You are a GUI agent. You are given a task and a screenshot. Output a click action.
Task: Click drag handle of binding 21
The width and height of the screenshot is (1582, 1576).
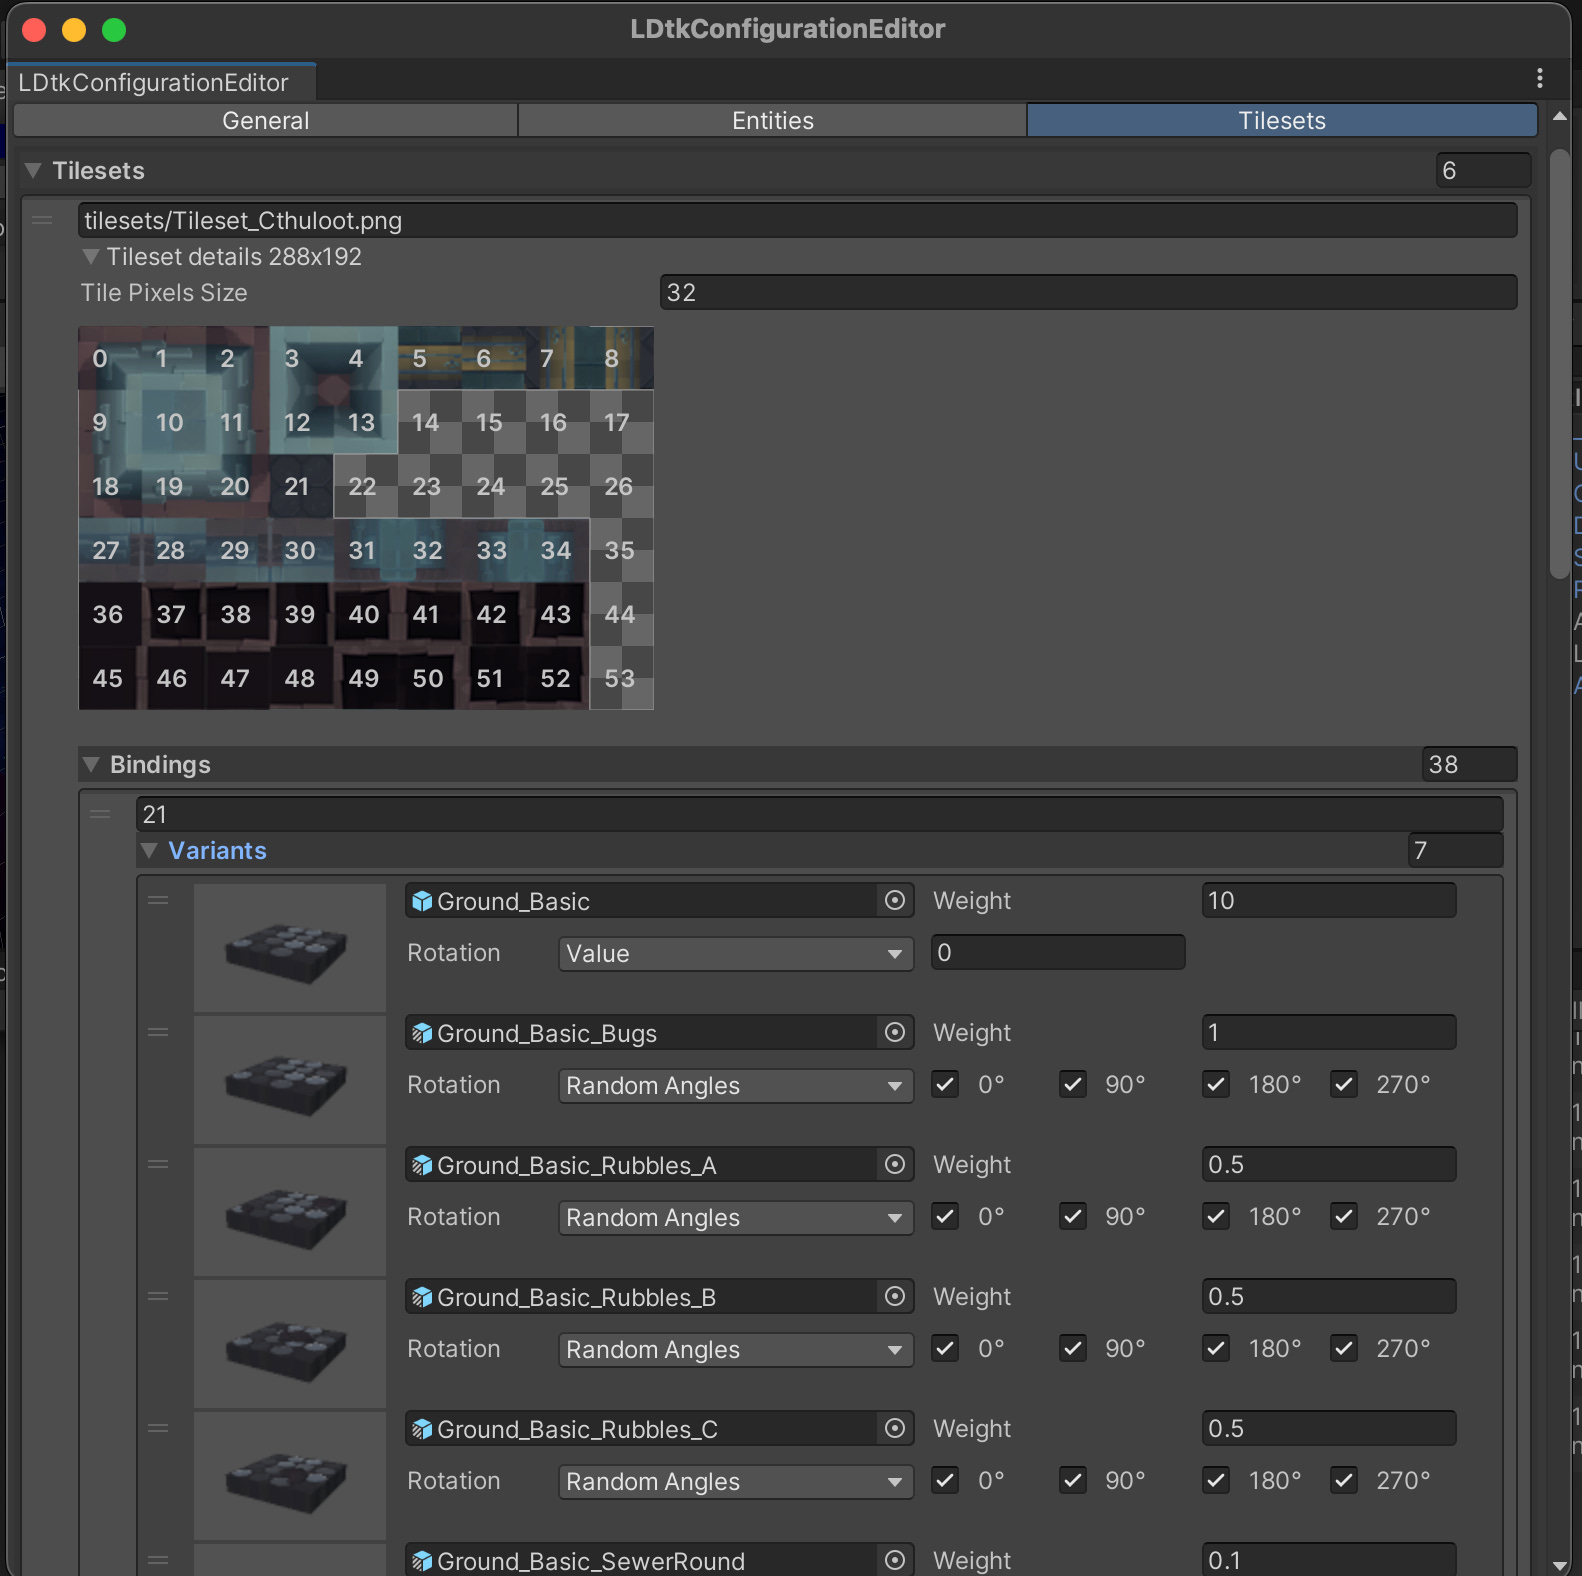100,815
